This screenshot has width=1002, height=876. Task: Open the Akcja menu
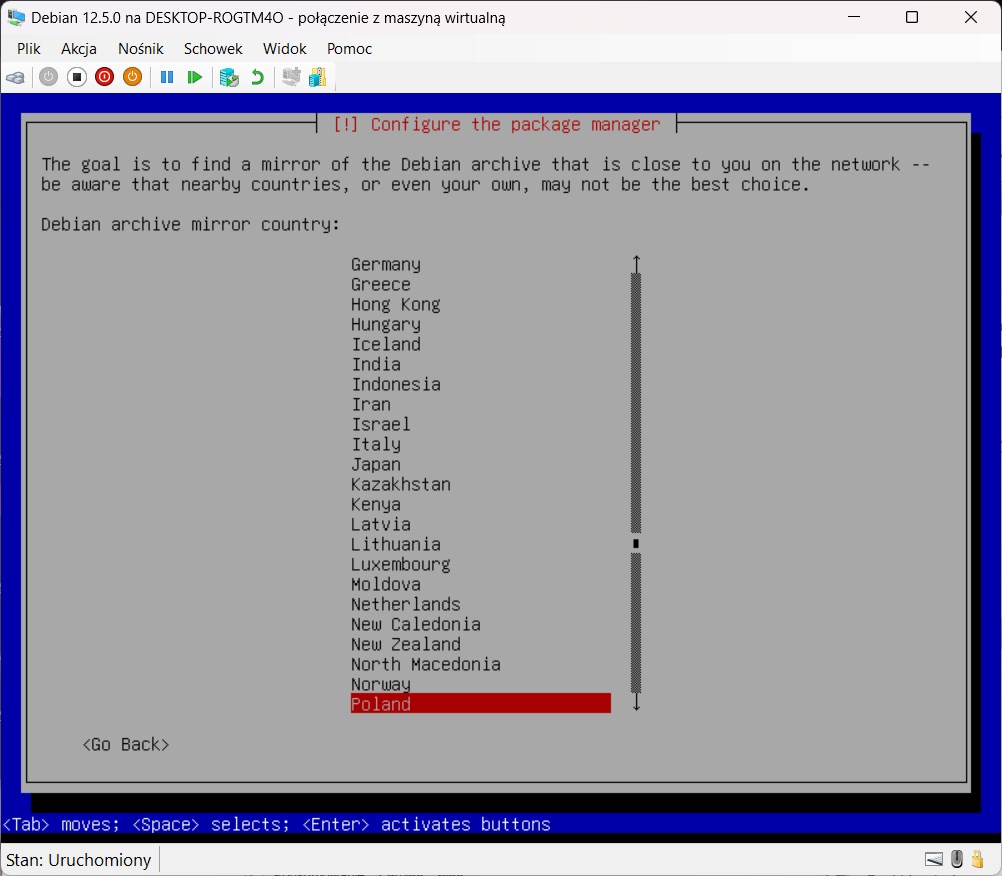pos(79,49)
